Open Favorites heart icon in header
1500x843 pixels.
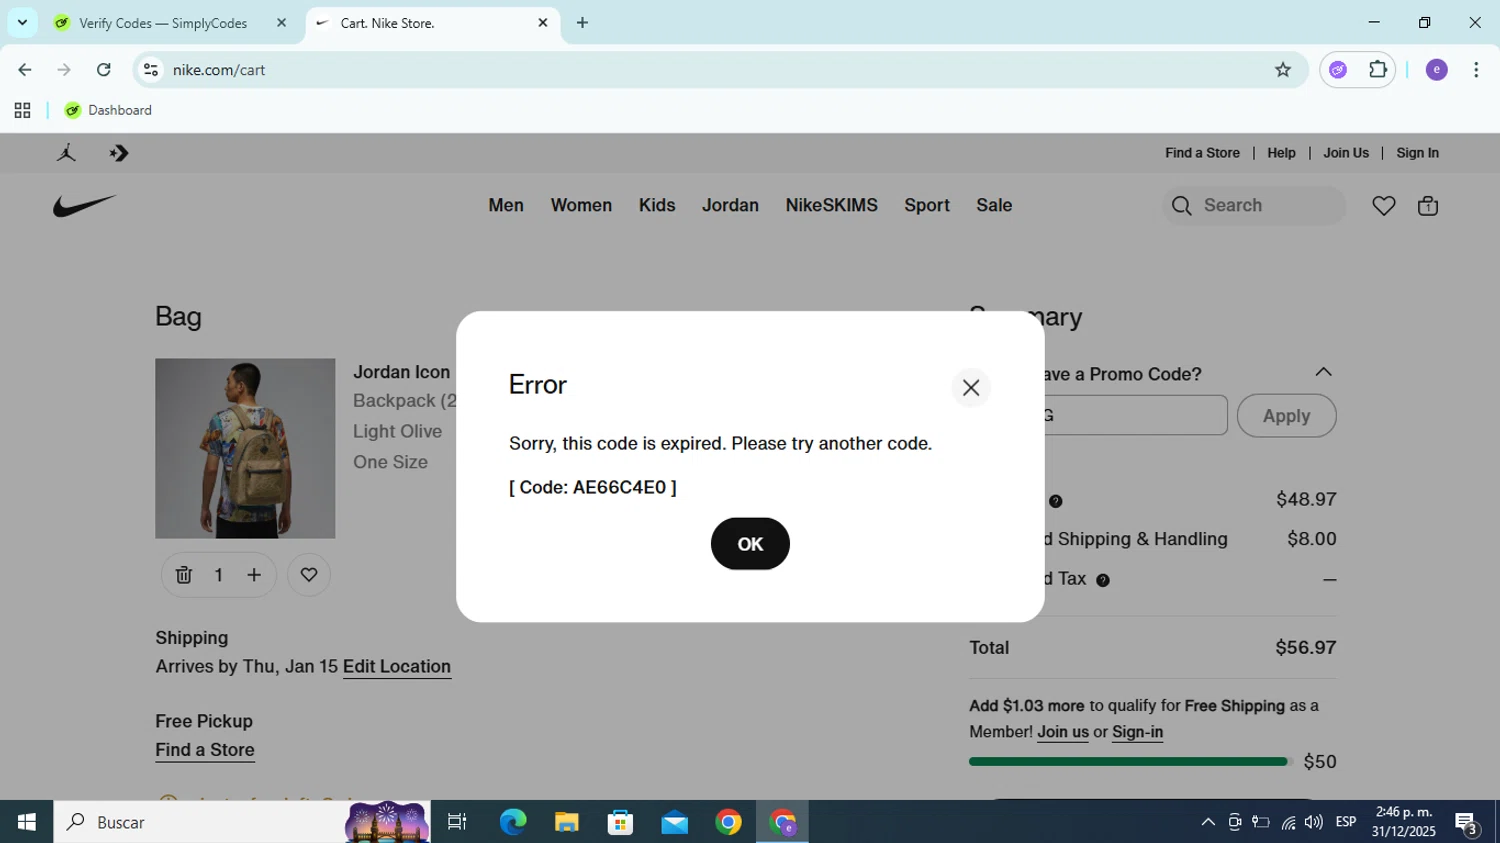pyautogui.click(x=1384, y=206)
